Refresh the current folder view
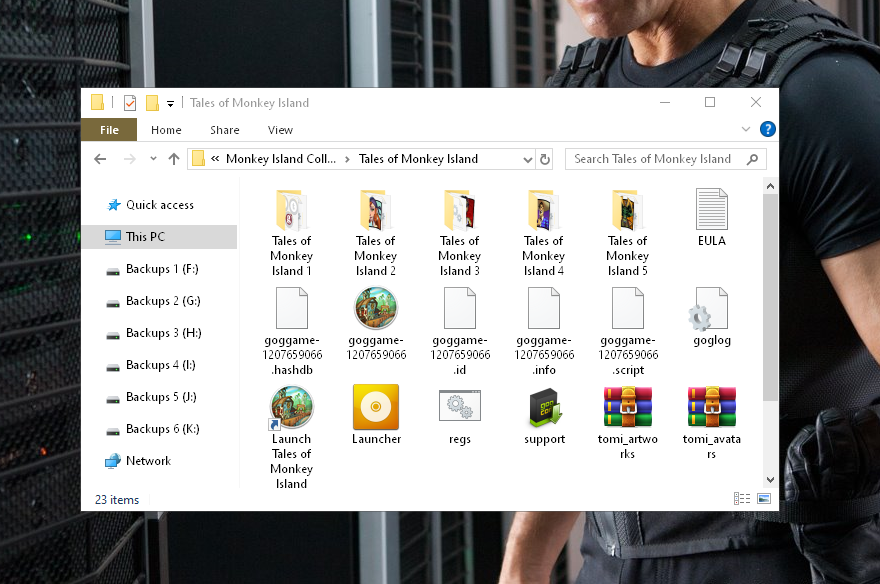The width and height of the screenshot is (880, 584). point(545,159)
